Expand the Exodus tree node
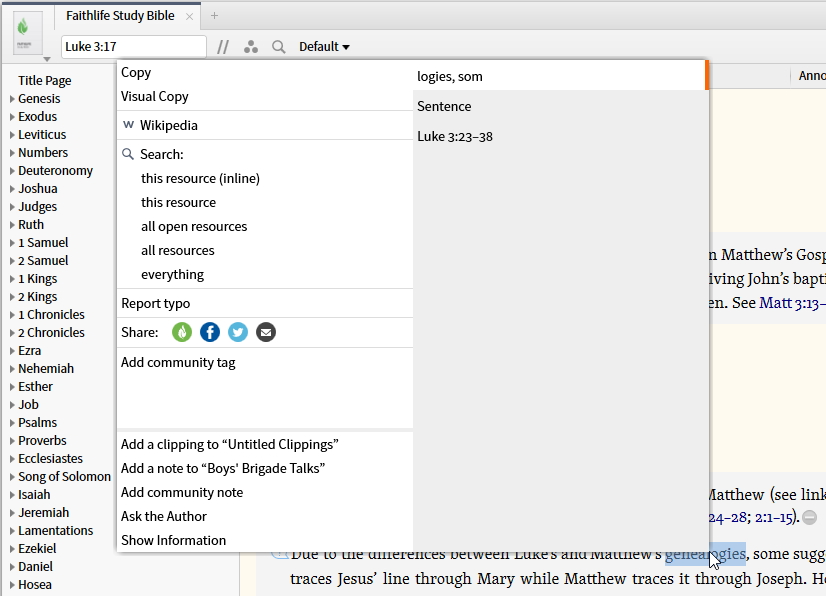The height and width of the screenshot is (596, 826). [12, 116]
